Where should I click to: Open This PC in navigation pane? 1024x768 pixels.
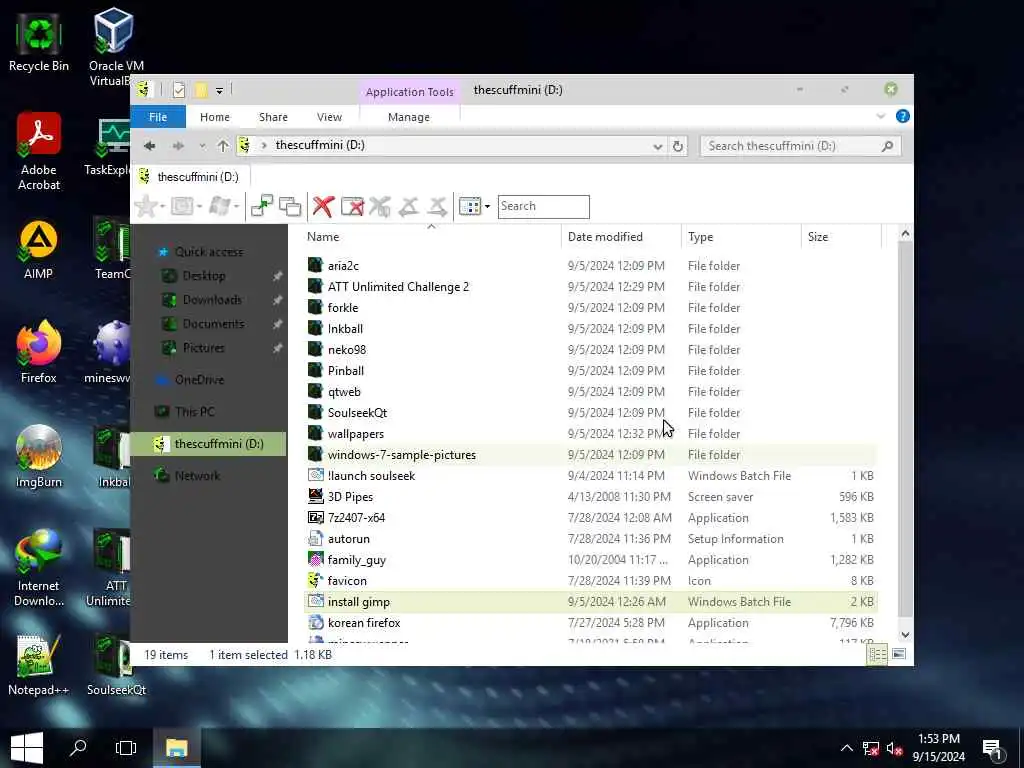click(x=195, y=411)
